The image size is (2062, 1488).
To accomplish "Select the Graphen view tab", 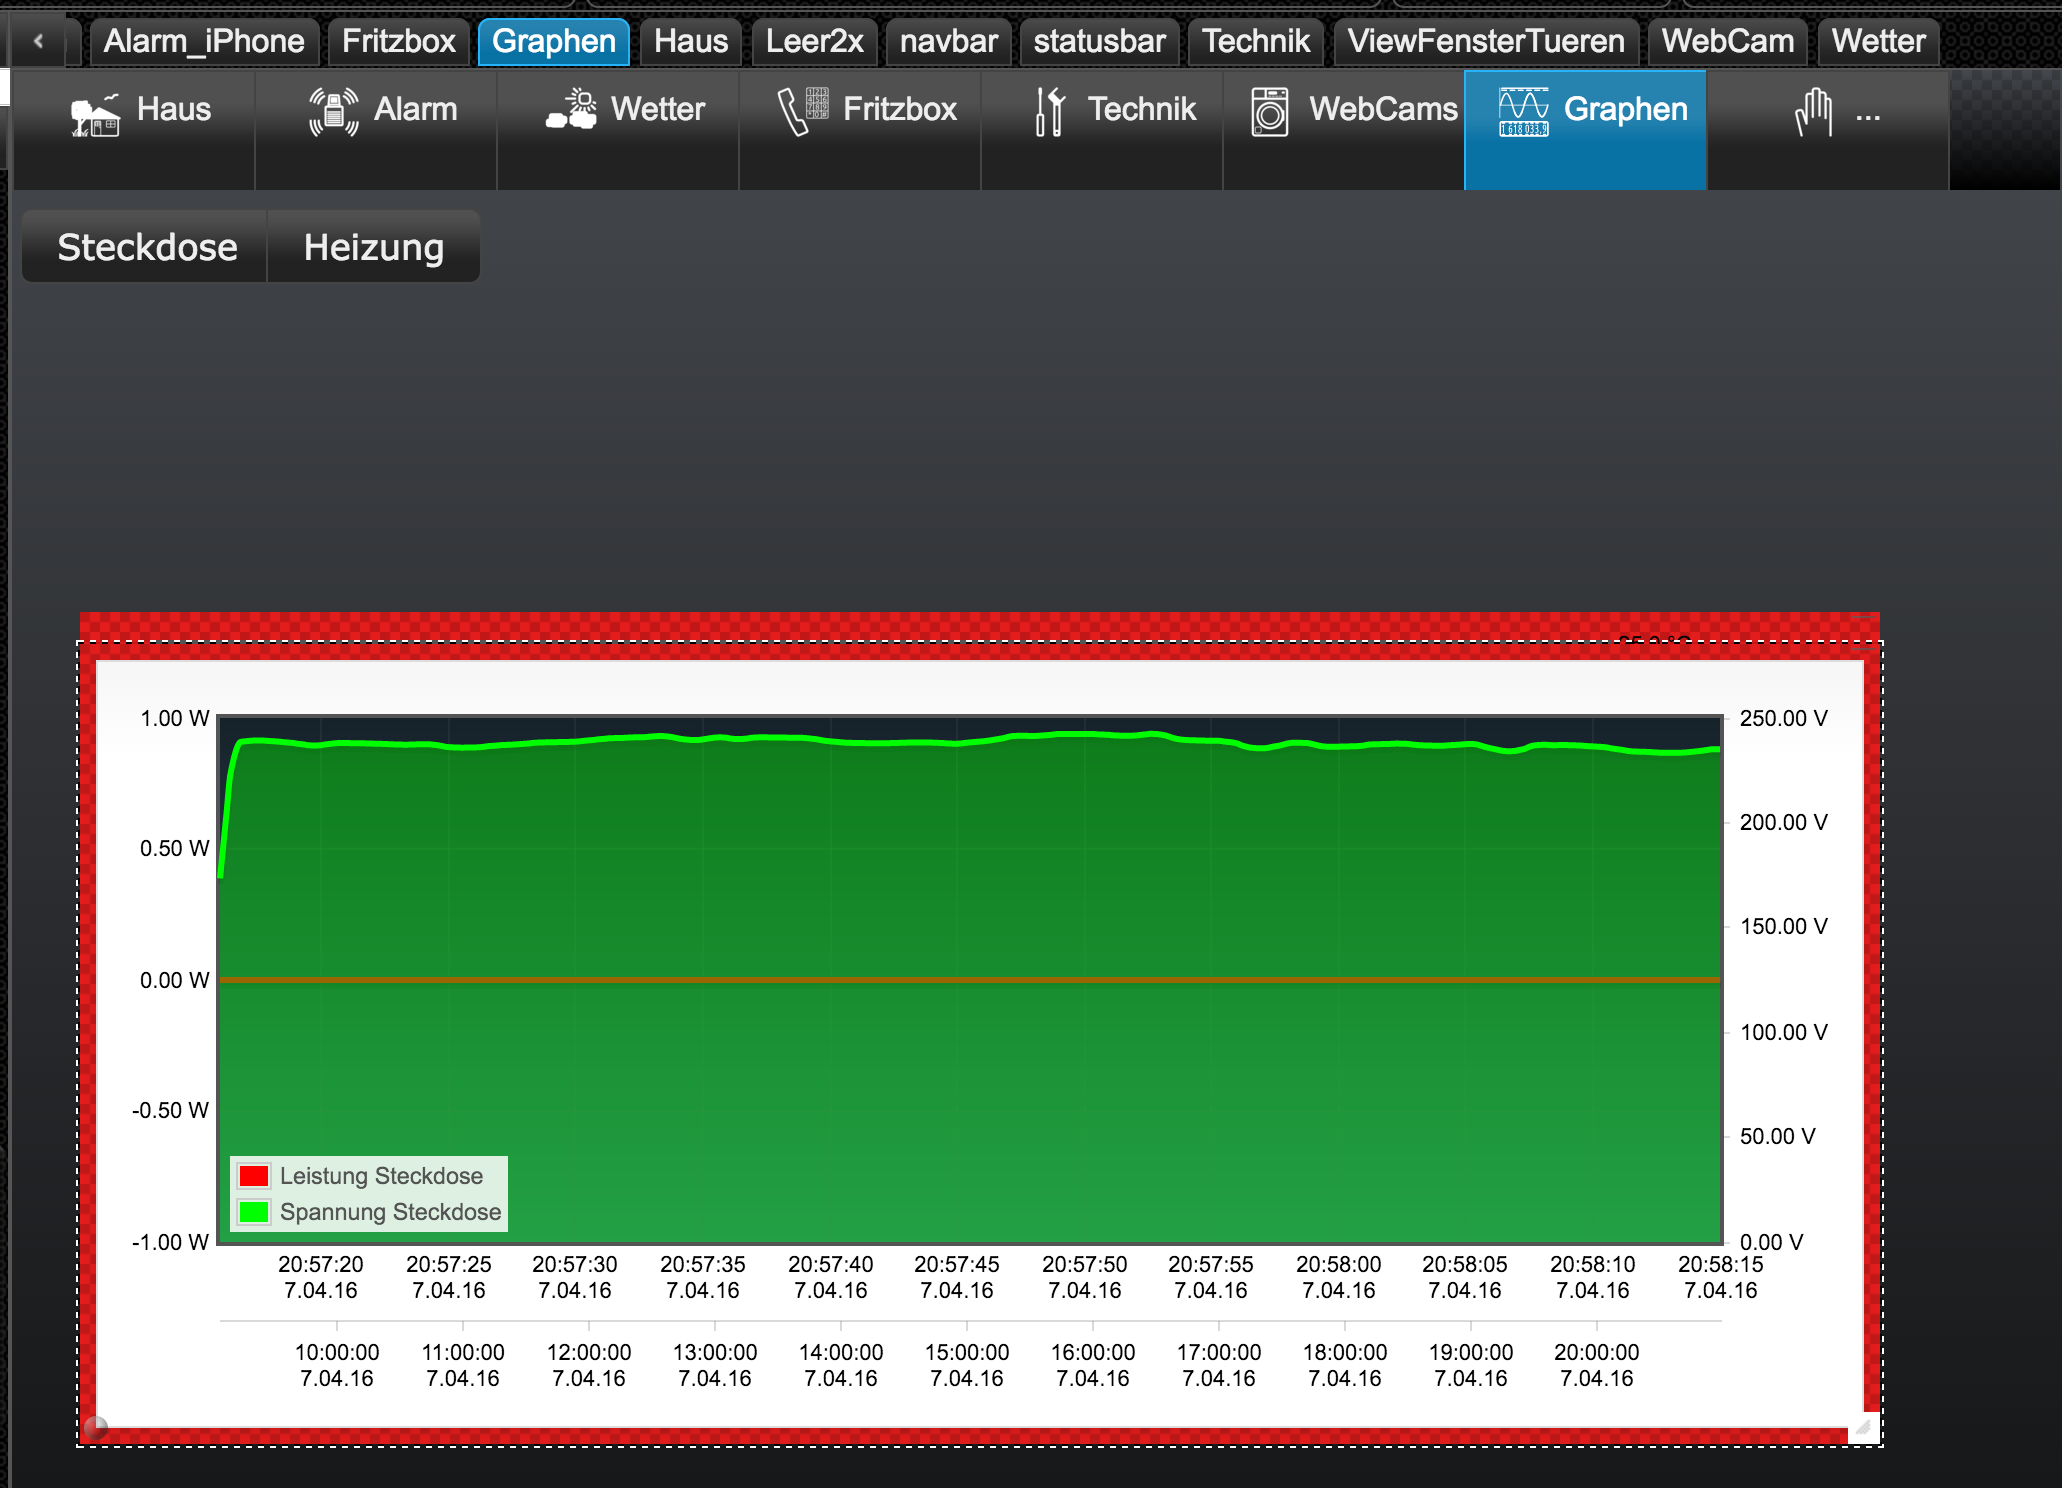I will pyautogui.click(x=554, y=41).
